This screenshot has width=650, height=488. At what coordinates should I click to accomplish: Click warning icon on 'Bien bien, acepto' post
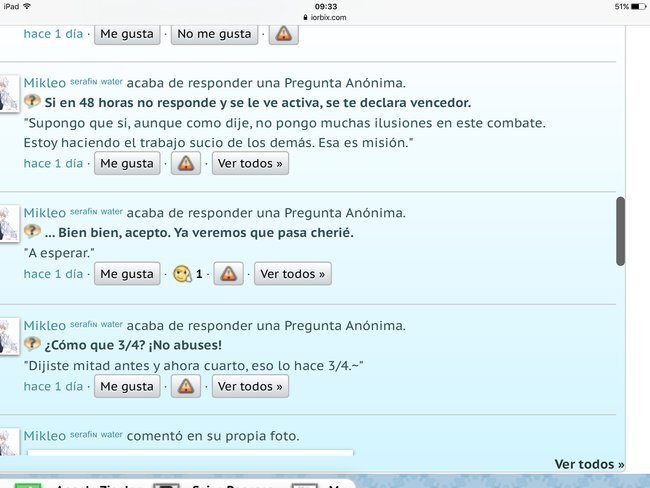(x=228, y=274)
